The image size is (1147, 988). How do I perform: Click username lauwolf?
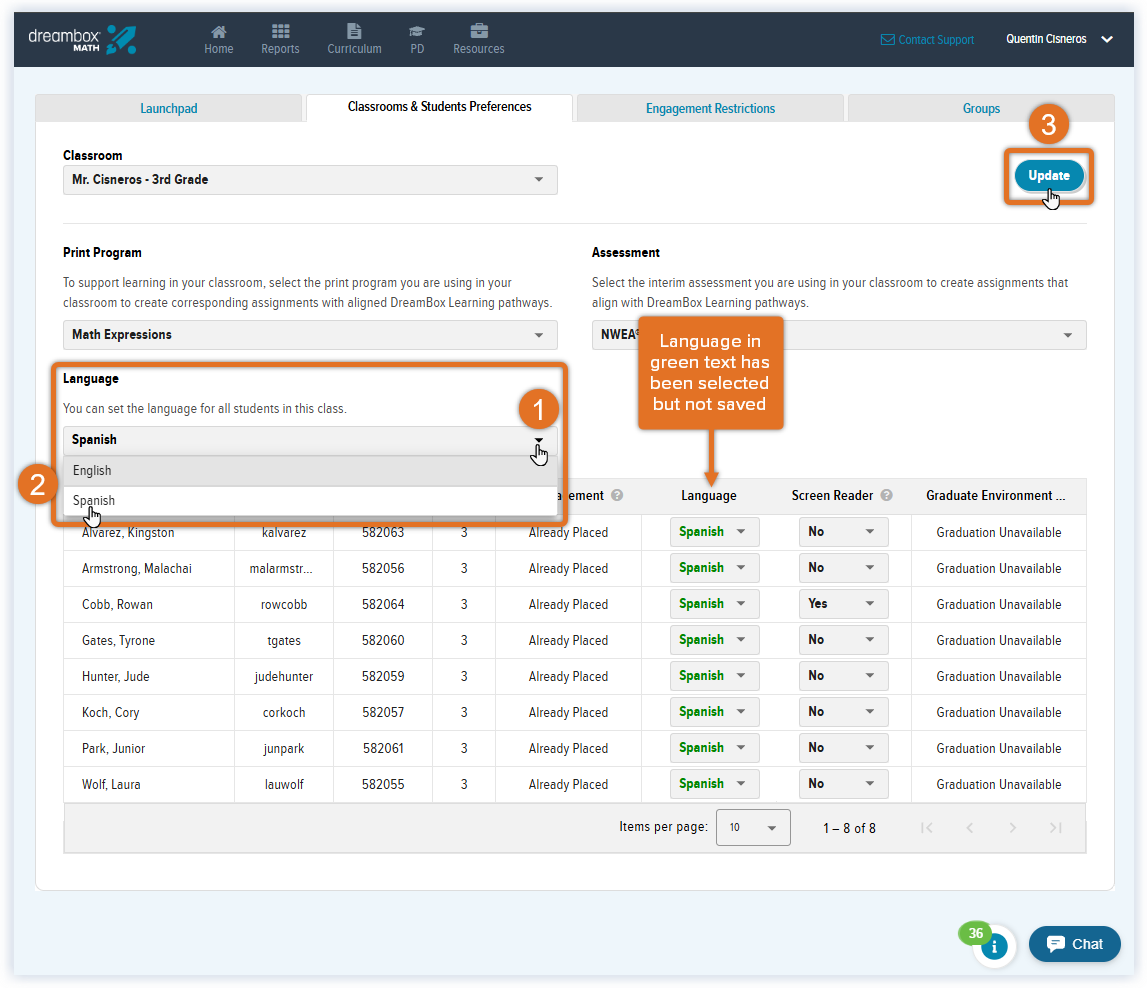(284, 784)
